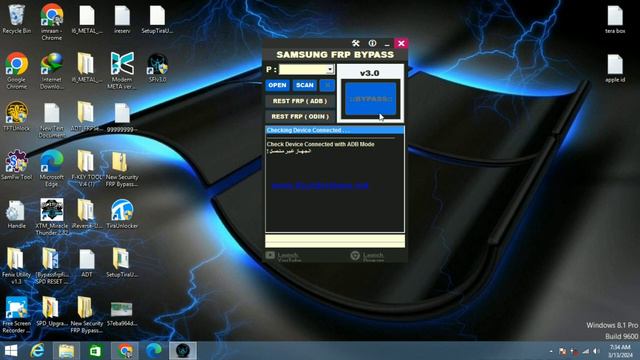The width and height of the screenshot is (640, 360).
Task: Open the F-KEY TOOL V.4 folder
Action: pyautogui.click(x=87, y=168)
